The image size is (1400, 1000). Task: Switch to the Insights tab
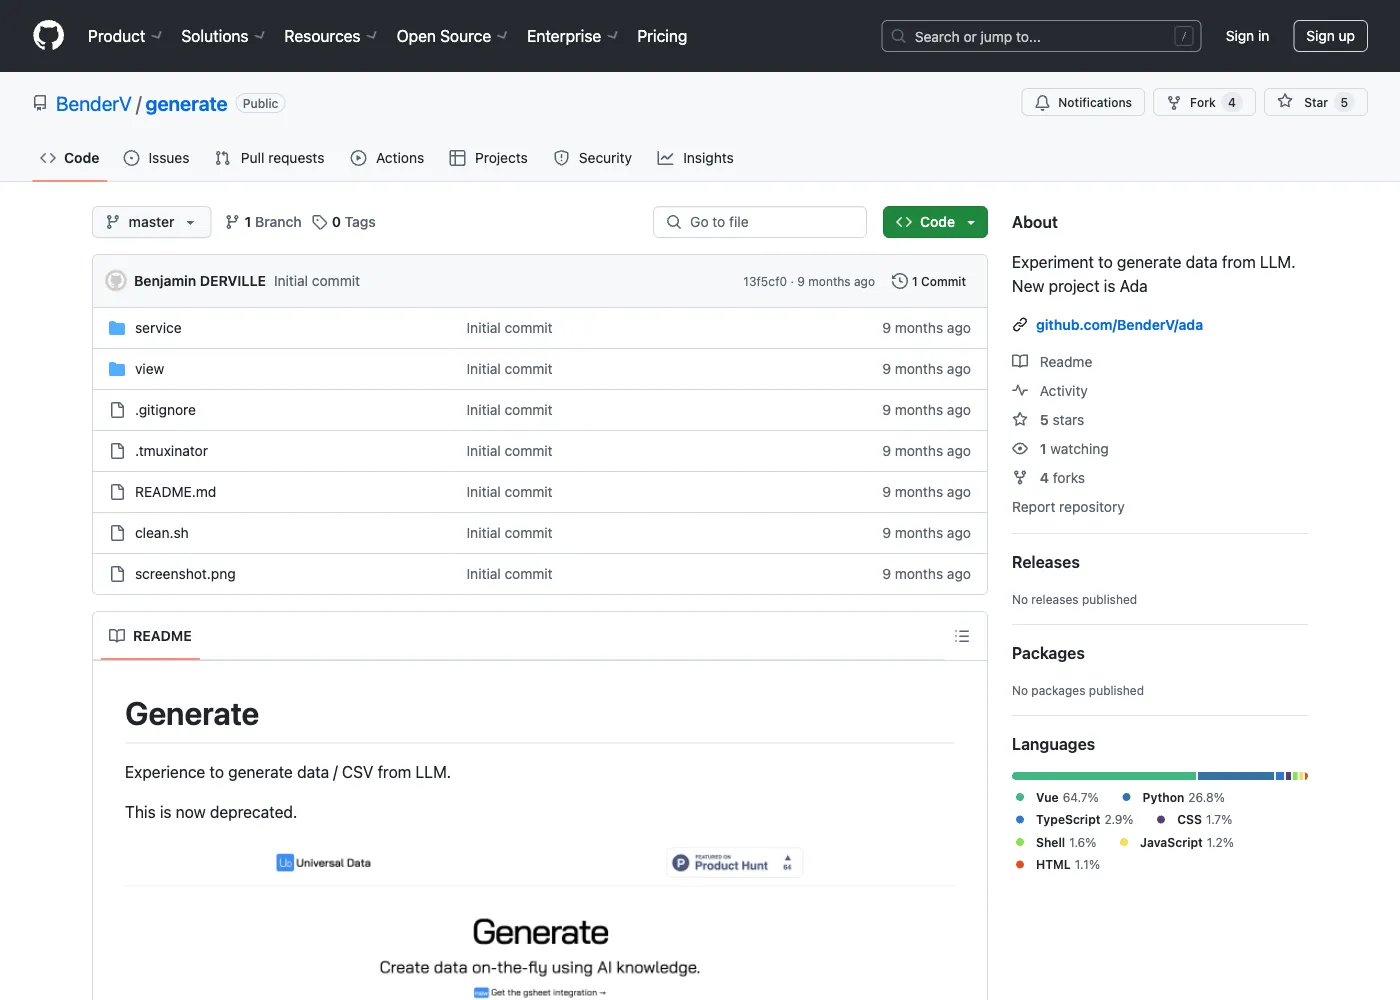(x=696, y=158)
